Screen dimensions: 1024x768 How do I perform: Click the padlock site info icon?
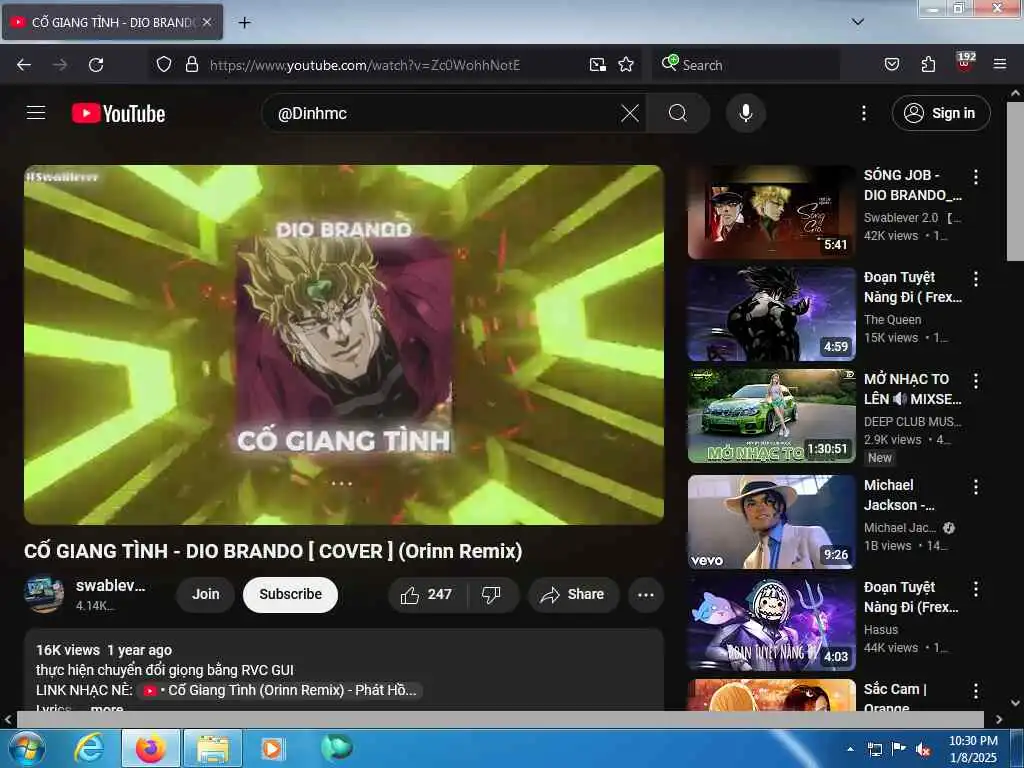point(191,65)
